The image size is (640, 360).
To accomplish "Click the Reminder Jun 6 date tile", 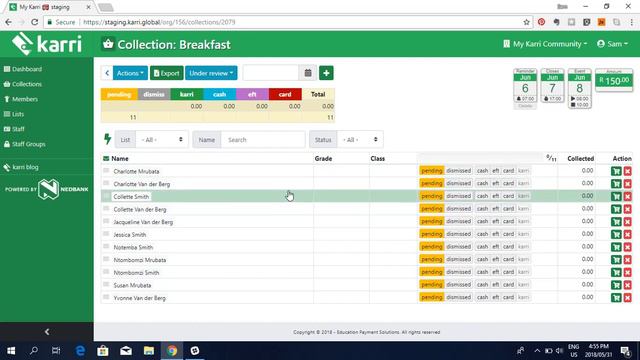I will tap(525, 89).
